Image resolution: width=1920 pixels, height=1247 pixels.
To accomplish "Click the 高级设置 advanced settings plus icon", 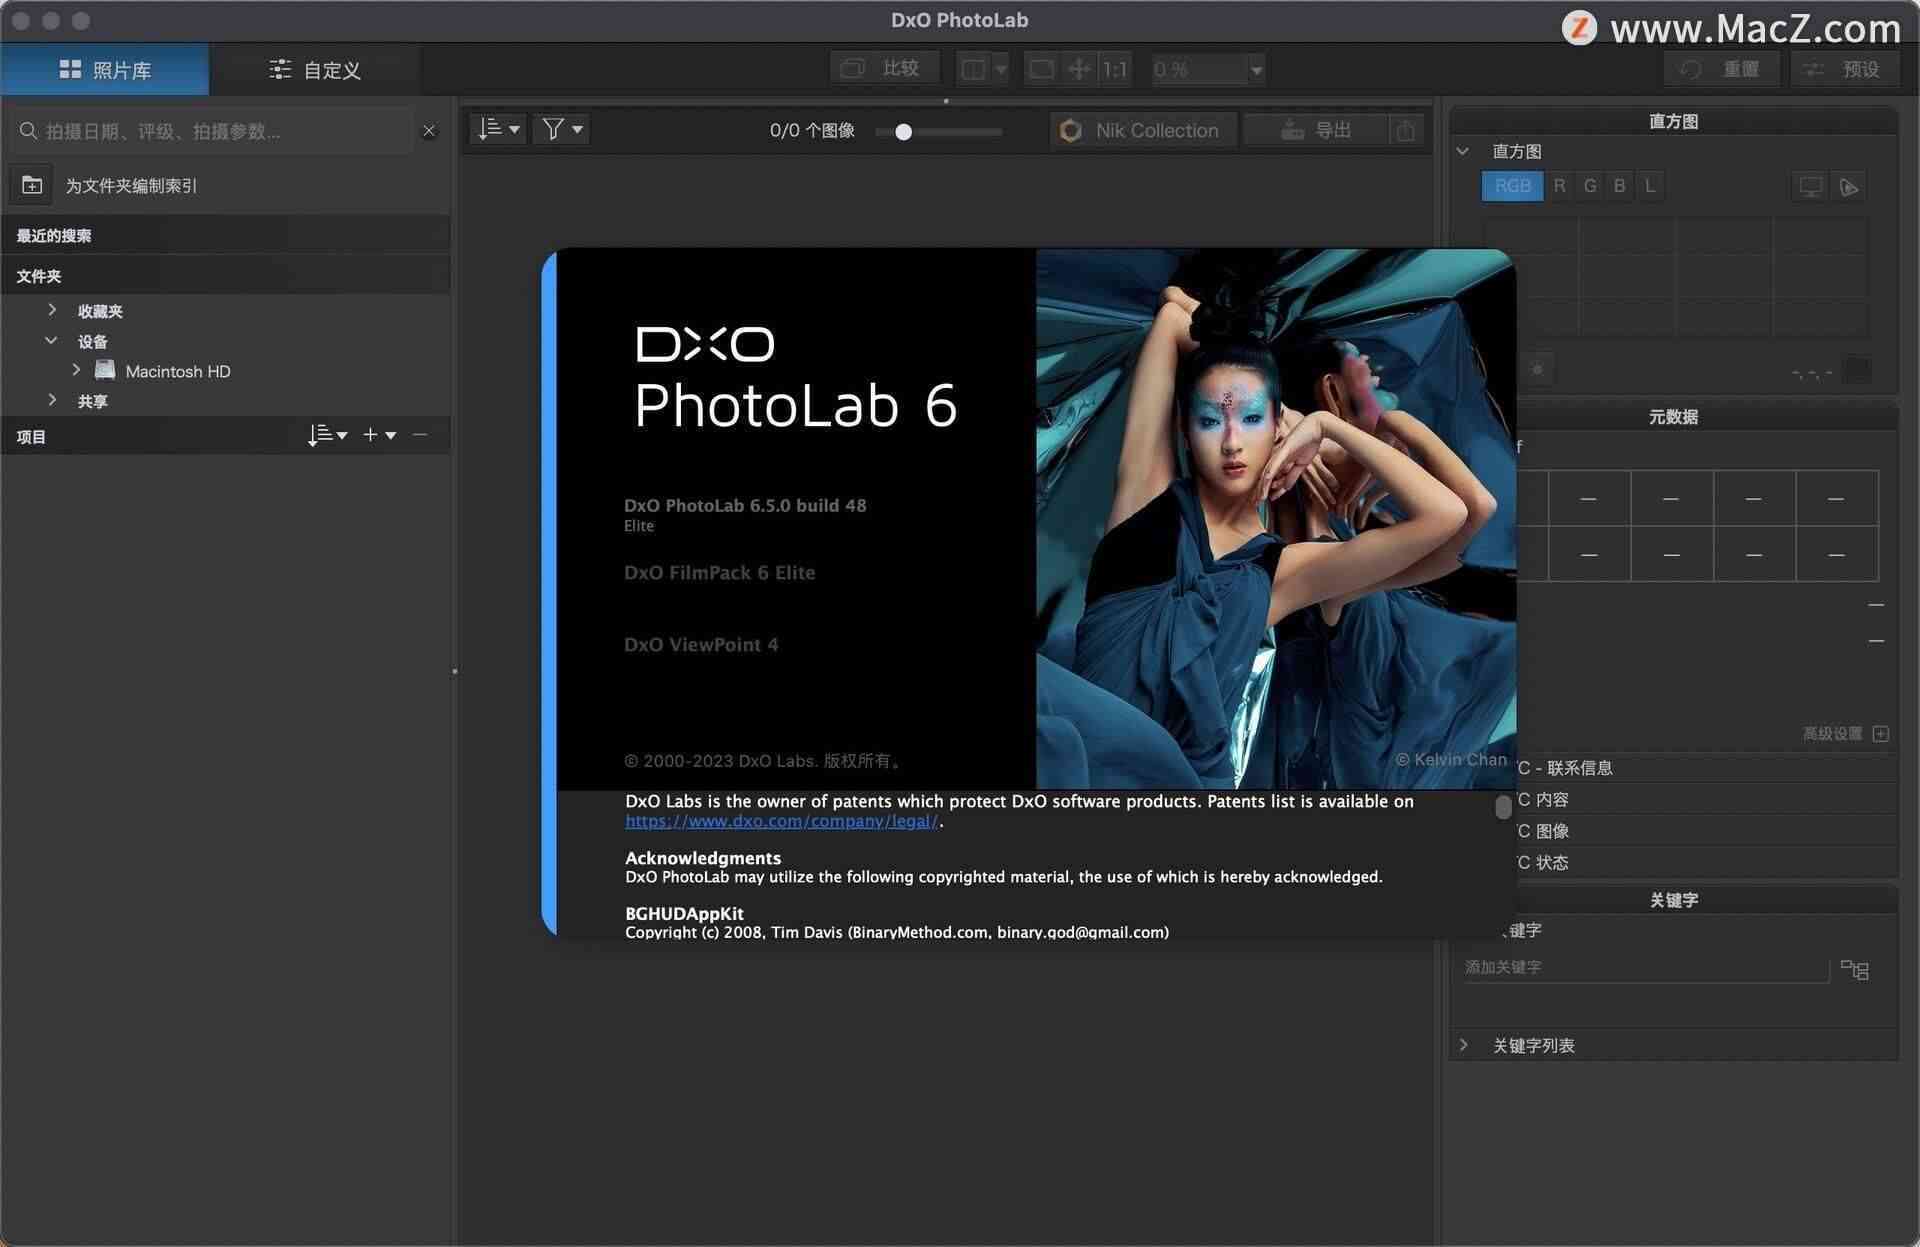I will coord(1880,734).
